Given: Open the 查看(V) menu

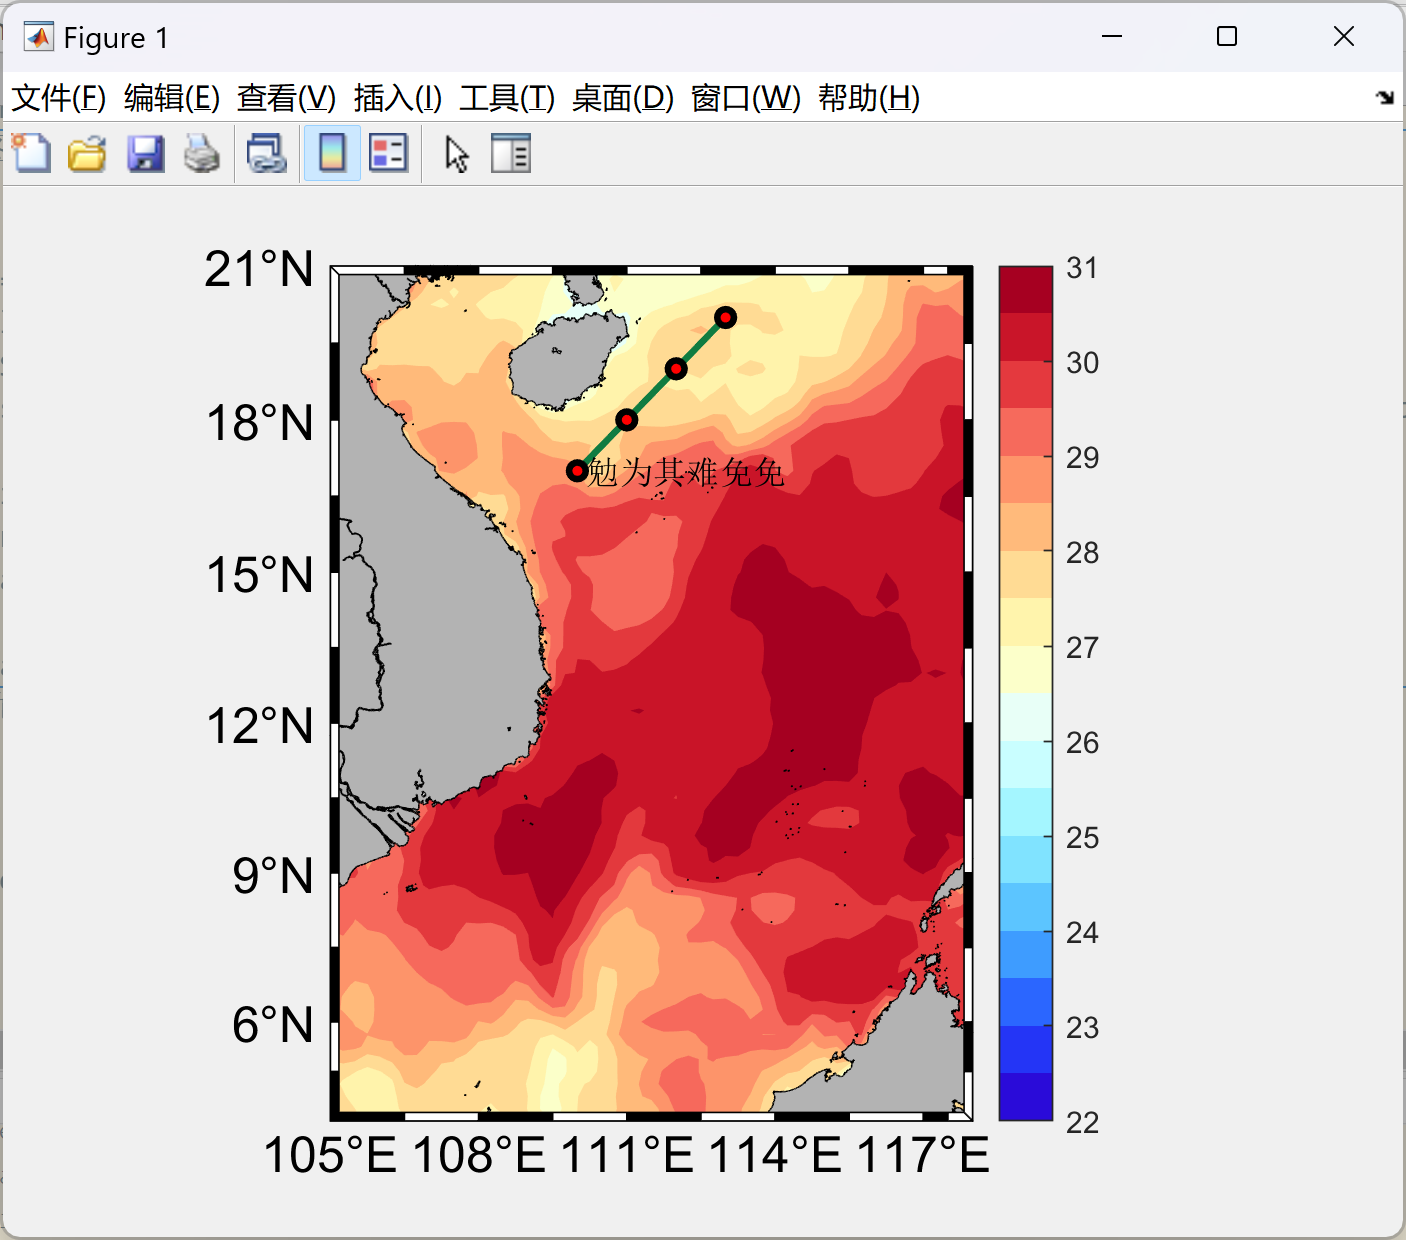Looking at the screenshot, I should coord(287,98).
